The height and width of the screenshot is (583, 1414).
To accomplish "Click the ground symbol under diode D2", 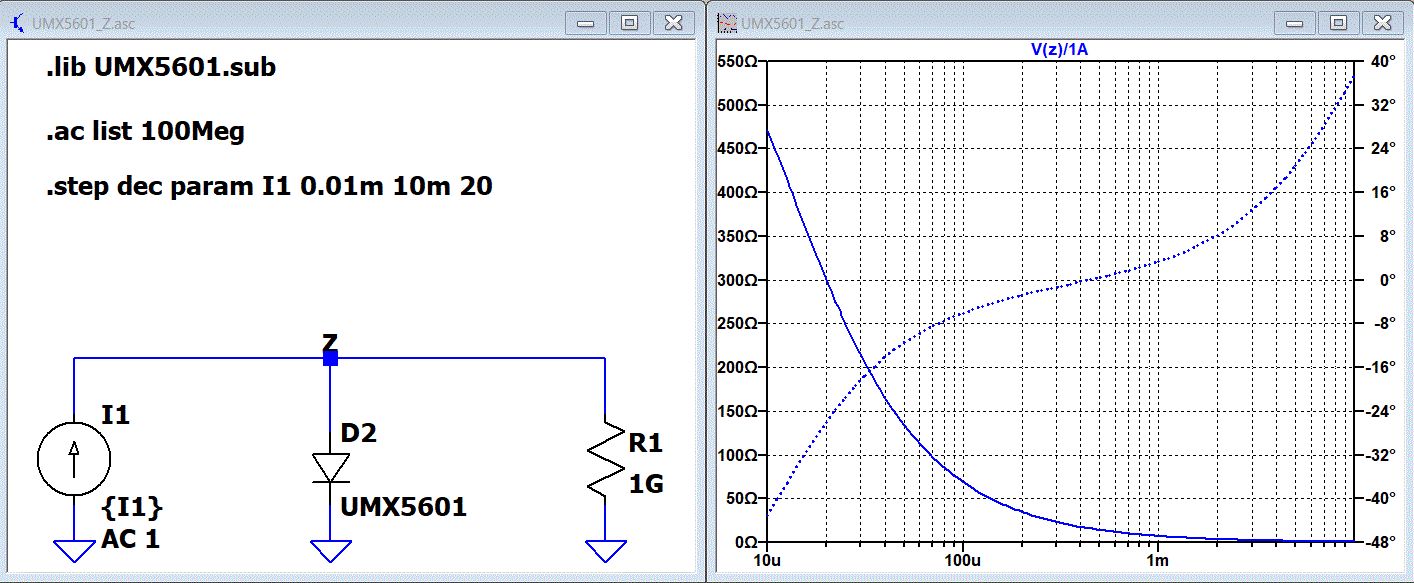I will (x=330, y=551).
